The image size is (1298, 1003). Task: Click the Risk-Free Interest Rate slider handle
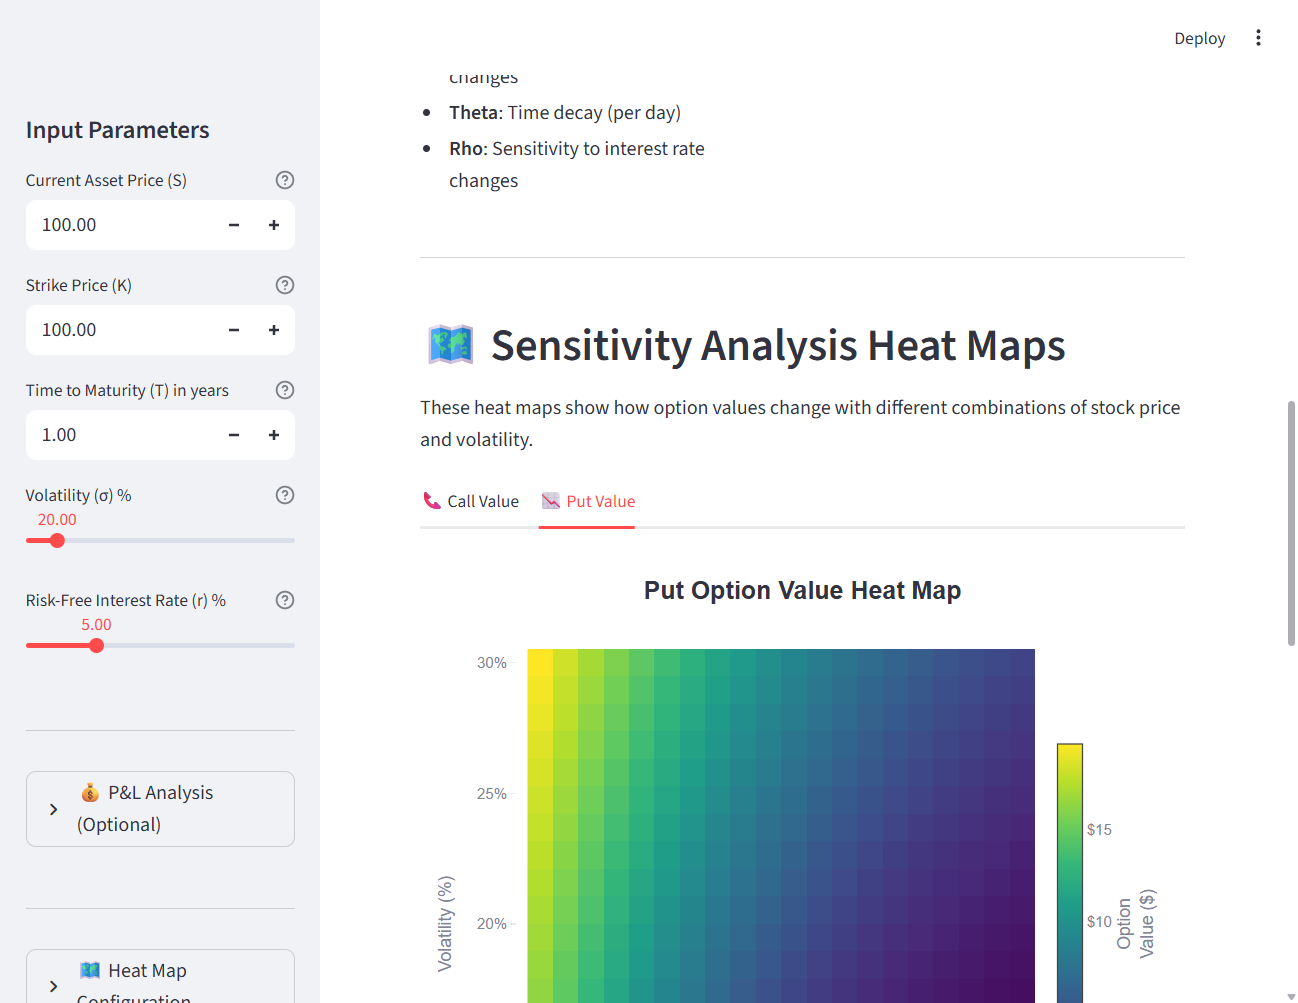click(x=96, y=646)
